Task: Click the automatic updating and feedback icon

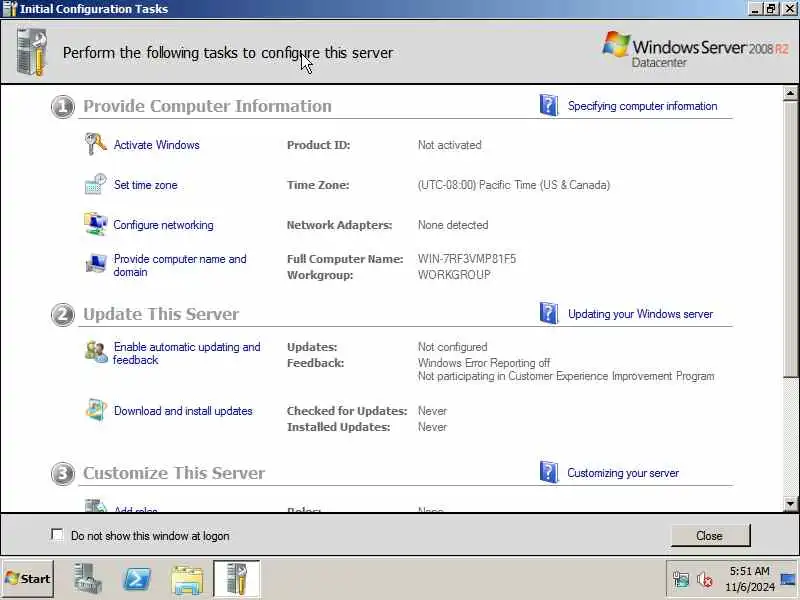Action: click(x=95, y=352)
